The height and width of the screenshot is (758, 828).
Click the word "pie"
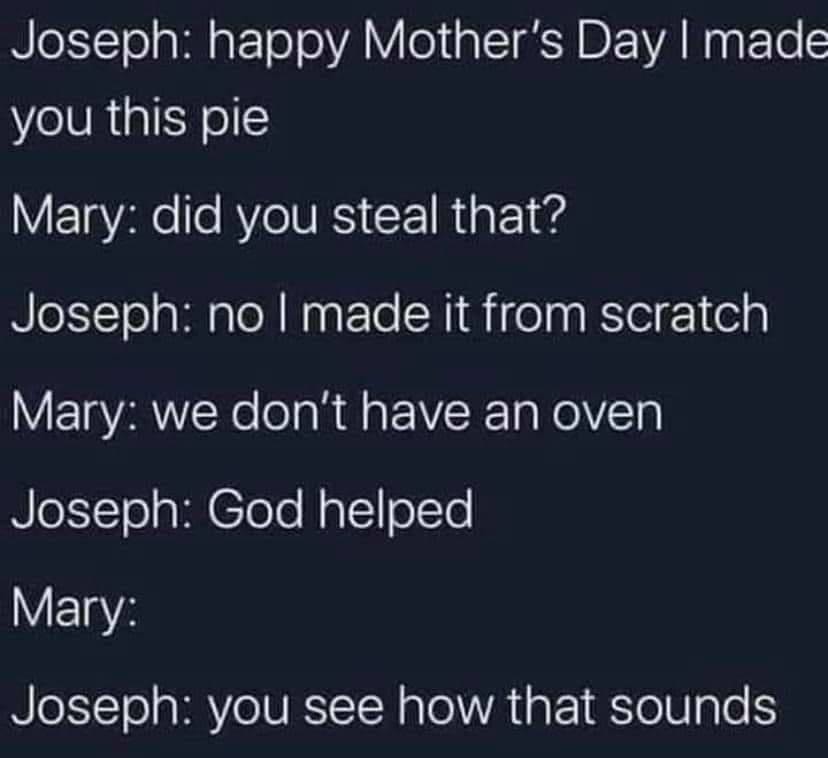240,121
